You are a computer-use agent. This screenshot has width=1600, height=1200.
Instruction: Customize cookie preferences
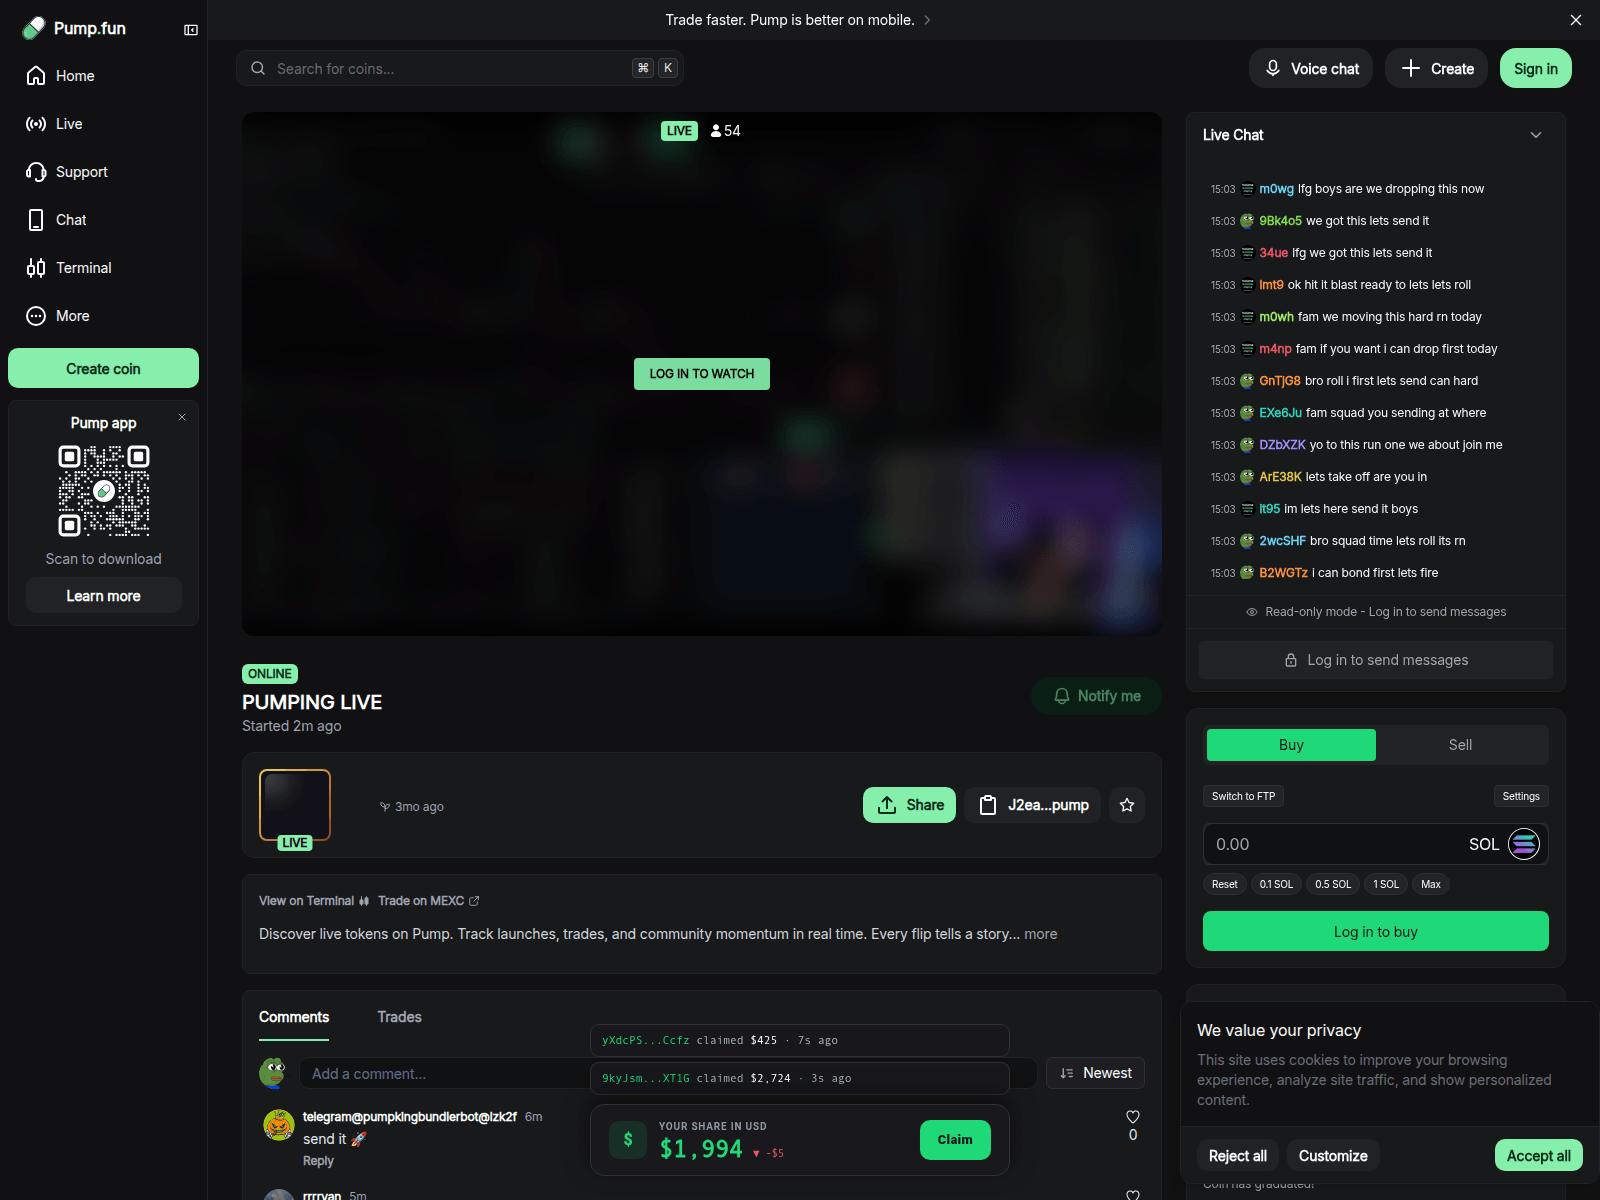(1333, 1155)
